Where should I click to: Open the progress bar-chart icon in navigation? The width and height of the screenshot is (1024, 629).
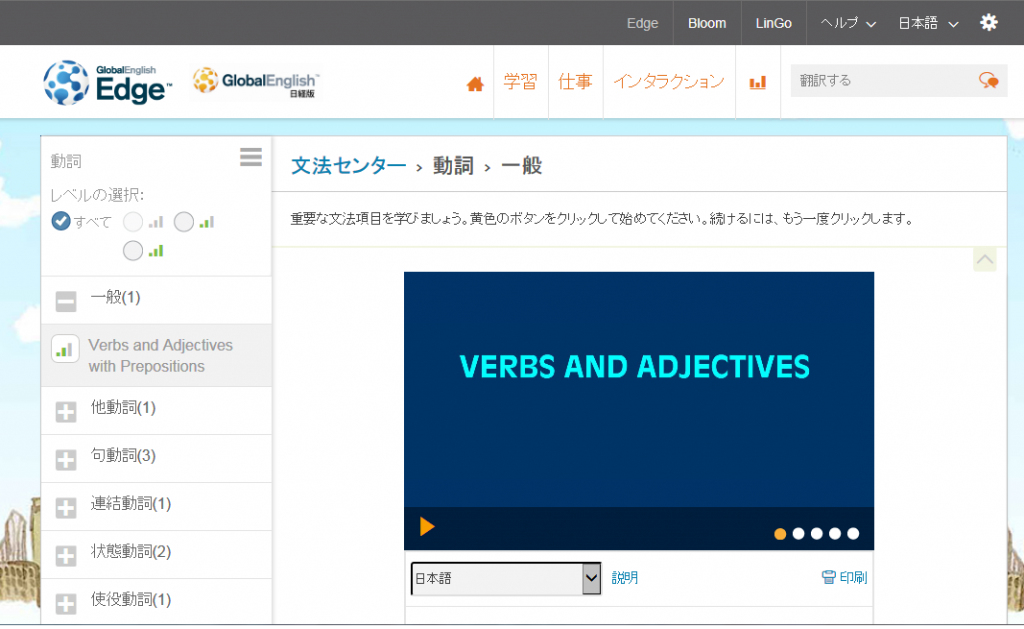(x=758, y=82)
